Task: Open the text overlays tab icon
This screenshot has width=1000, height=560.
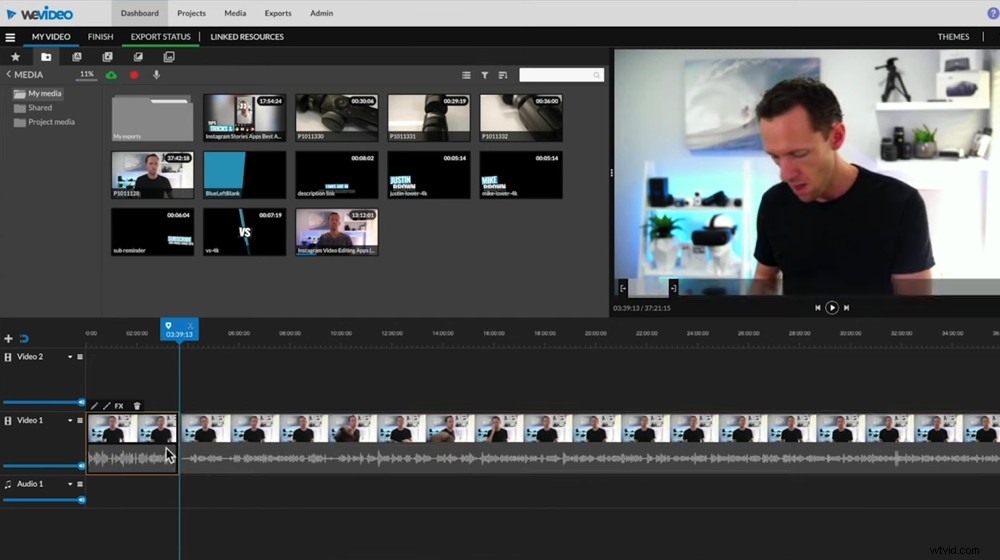Action: click(77, 57)
